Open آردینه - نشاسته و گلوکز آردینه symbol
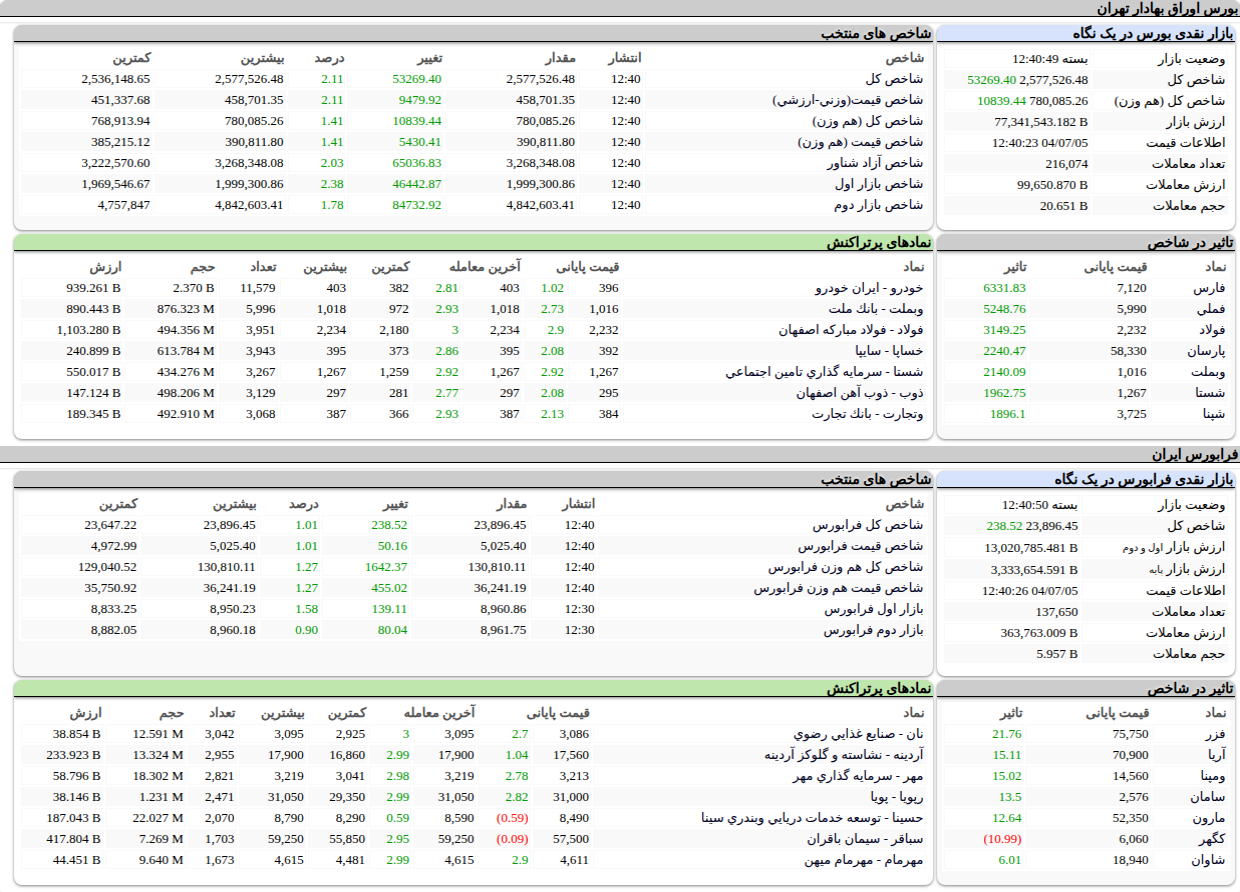 tap(845, 755)
